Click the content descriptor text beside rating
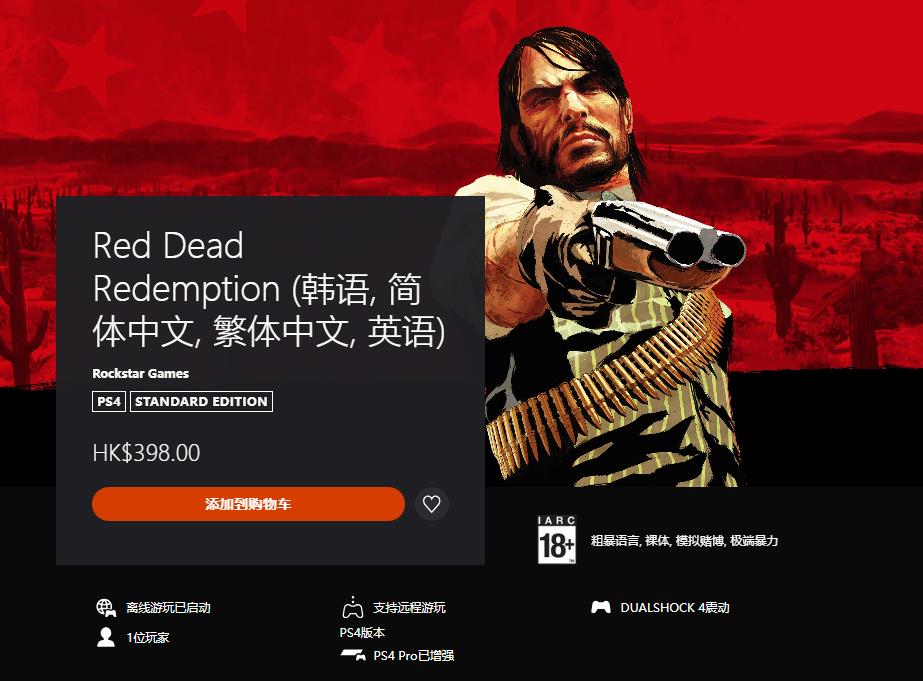 (x=684, y=540)
